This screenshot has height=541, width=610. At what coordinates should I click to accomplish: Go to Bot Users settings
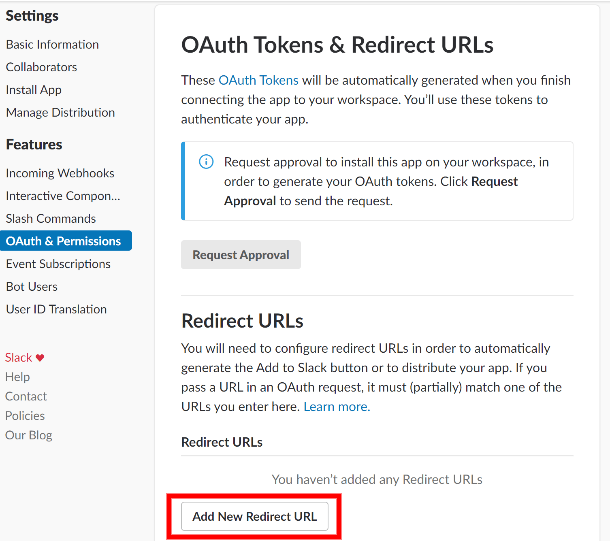tap(32, 287)
